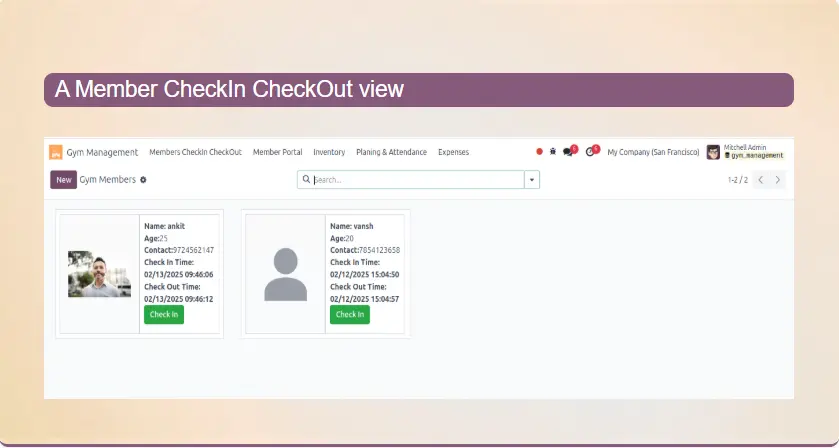This screenshot has height=448, width=839.
Task: Open the My Company (San Francisco) switcher
Action: point(651,152)
